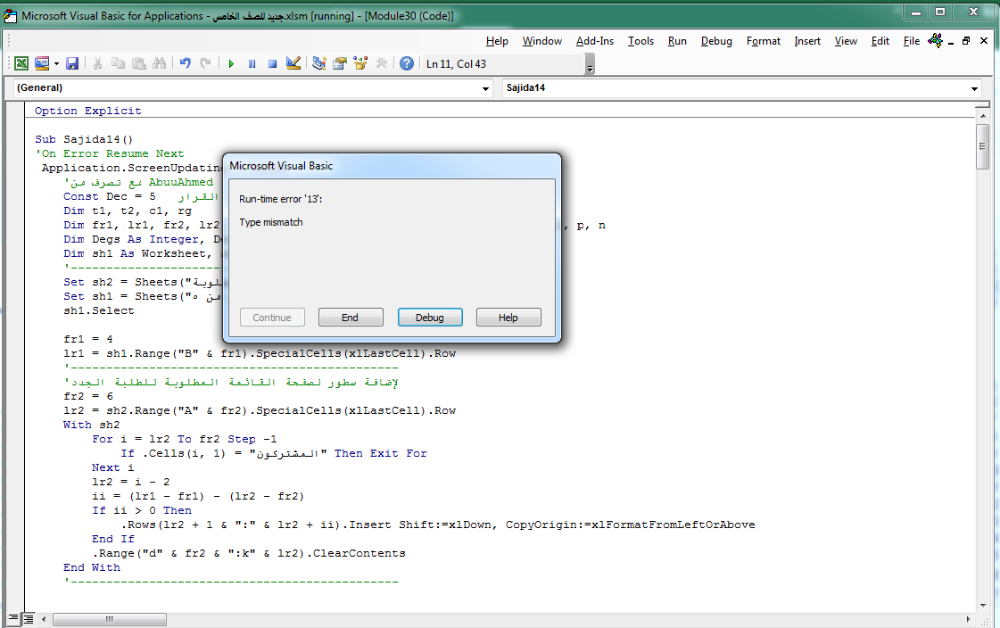
Task: Minimize the Module30 code window inside the editor
Action: point(951,41)
